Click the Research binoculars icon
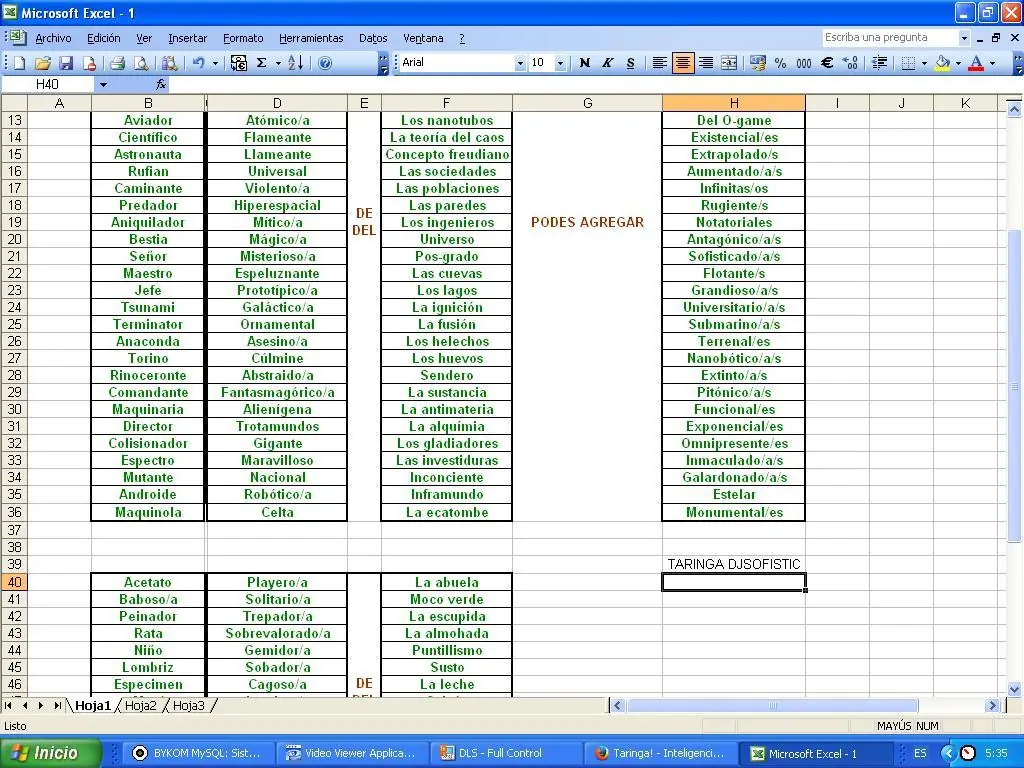The image size is (1024, 768). tap(170, 63)
